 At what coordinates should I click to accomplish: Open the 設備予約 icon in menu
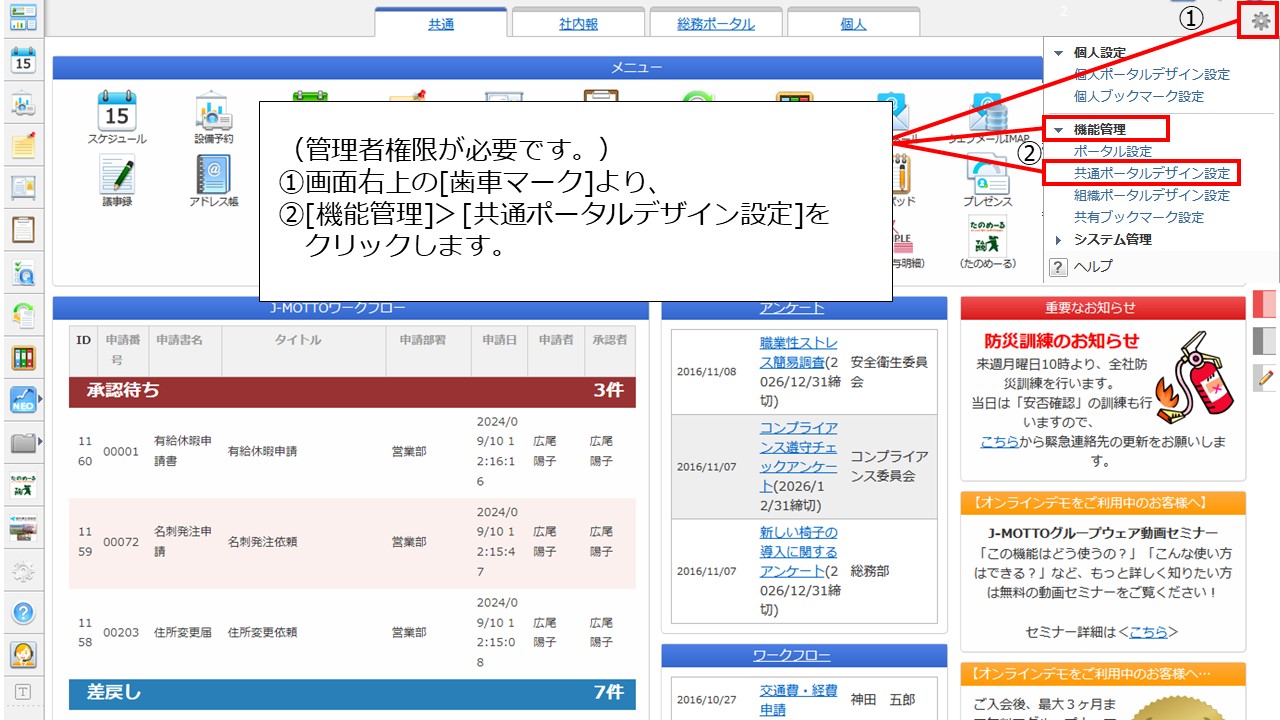pos(213,112)
